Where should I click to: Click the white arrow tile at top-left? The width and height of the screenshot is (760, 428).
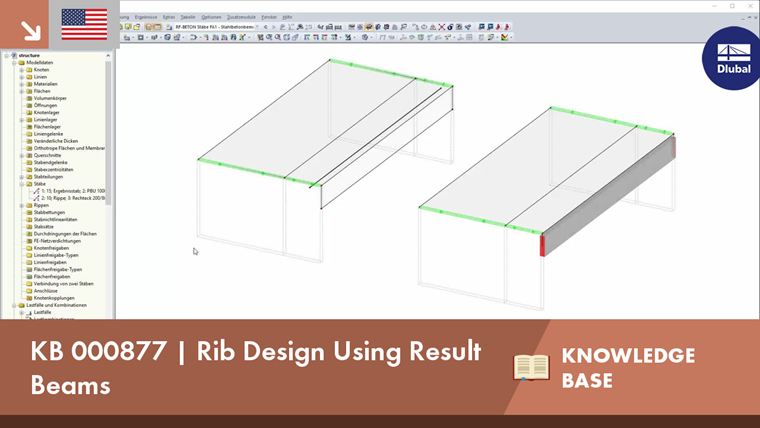(24, 24)
